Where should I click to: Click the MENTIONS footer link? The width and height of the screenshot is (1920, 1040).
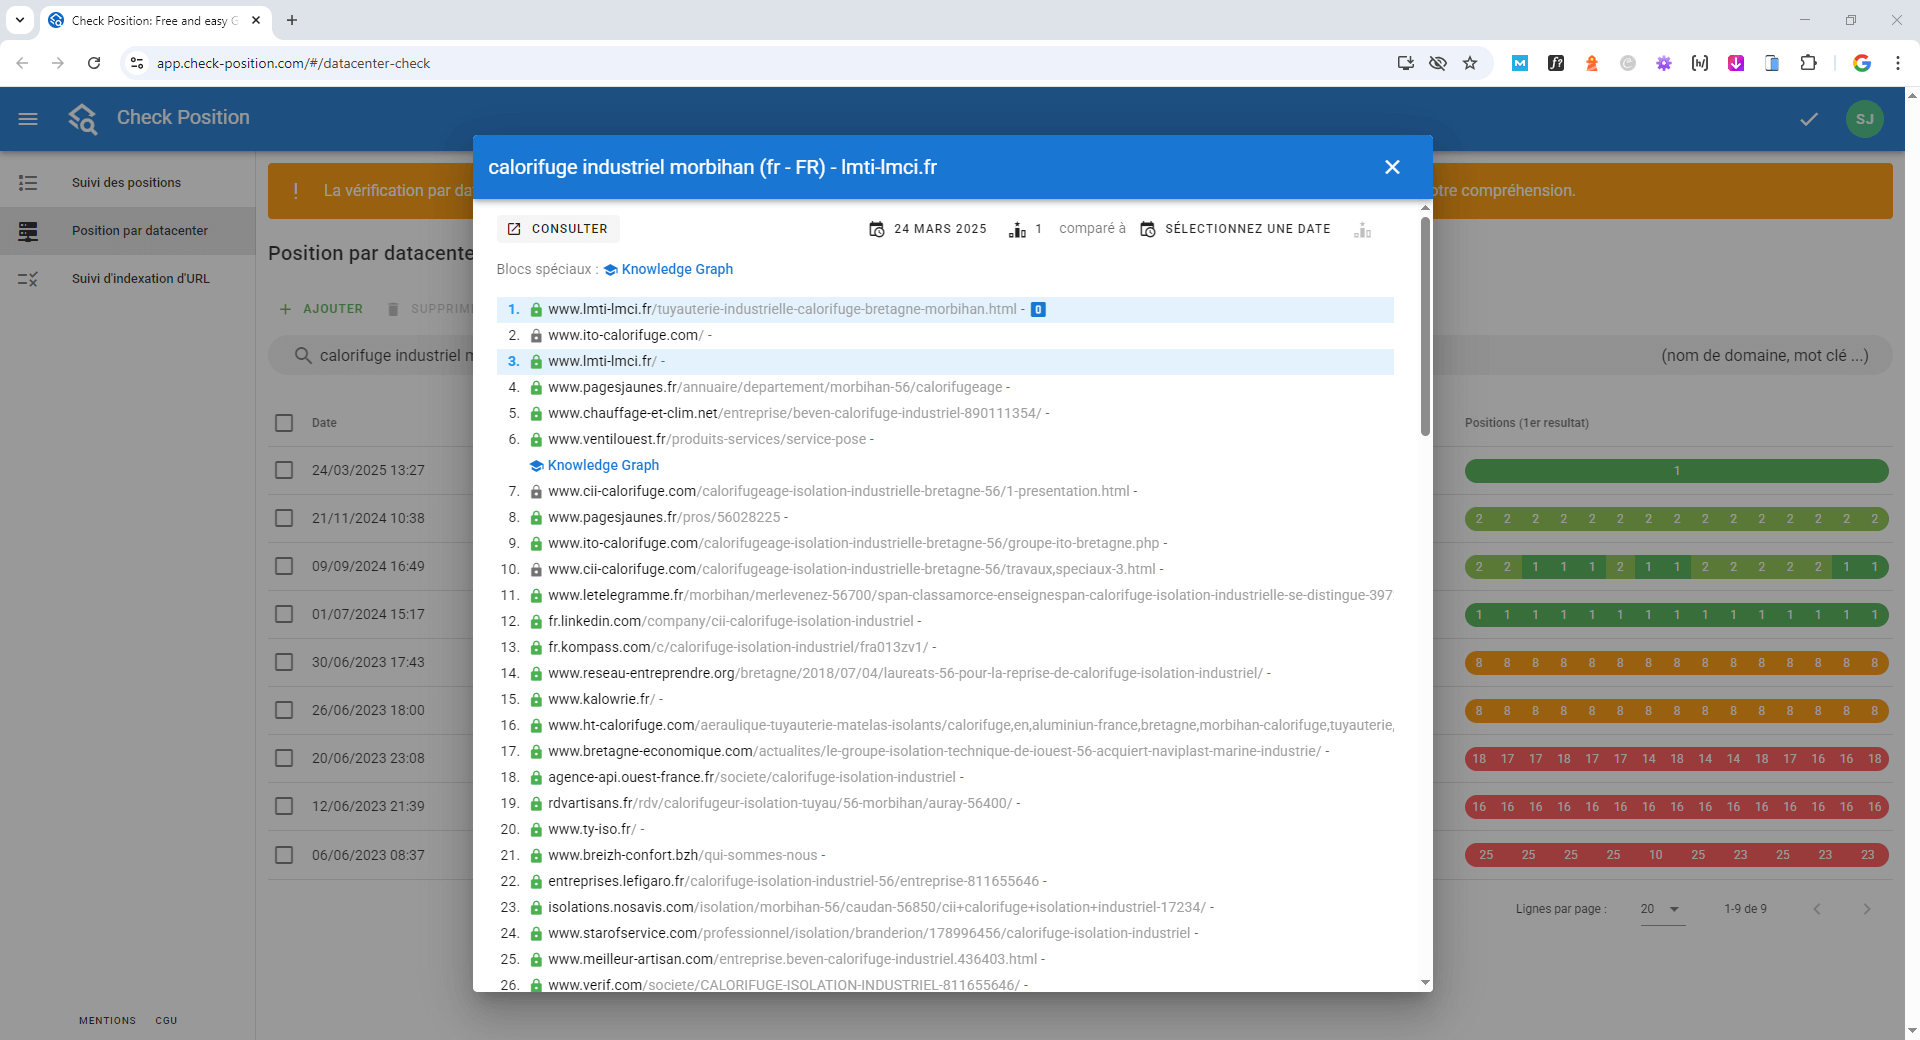[107, 1021]
